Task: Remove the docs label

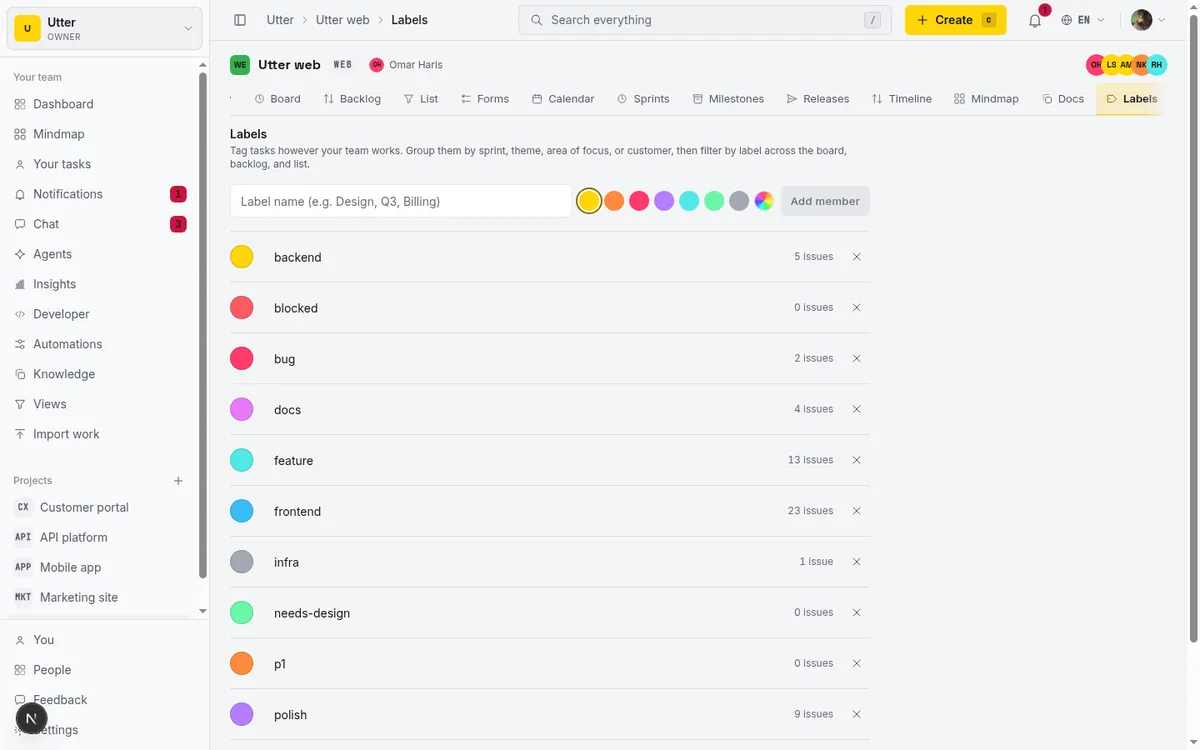Action: [x=856, y=409]
